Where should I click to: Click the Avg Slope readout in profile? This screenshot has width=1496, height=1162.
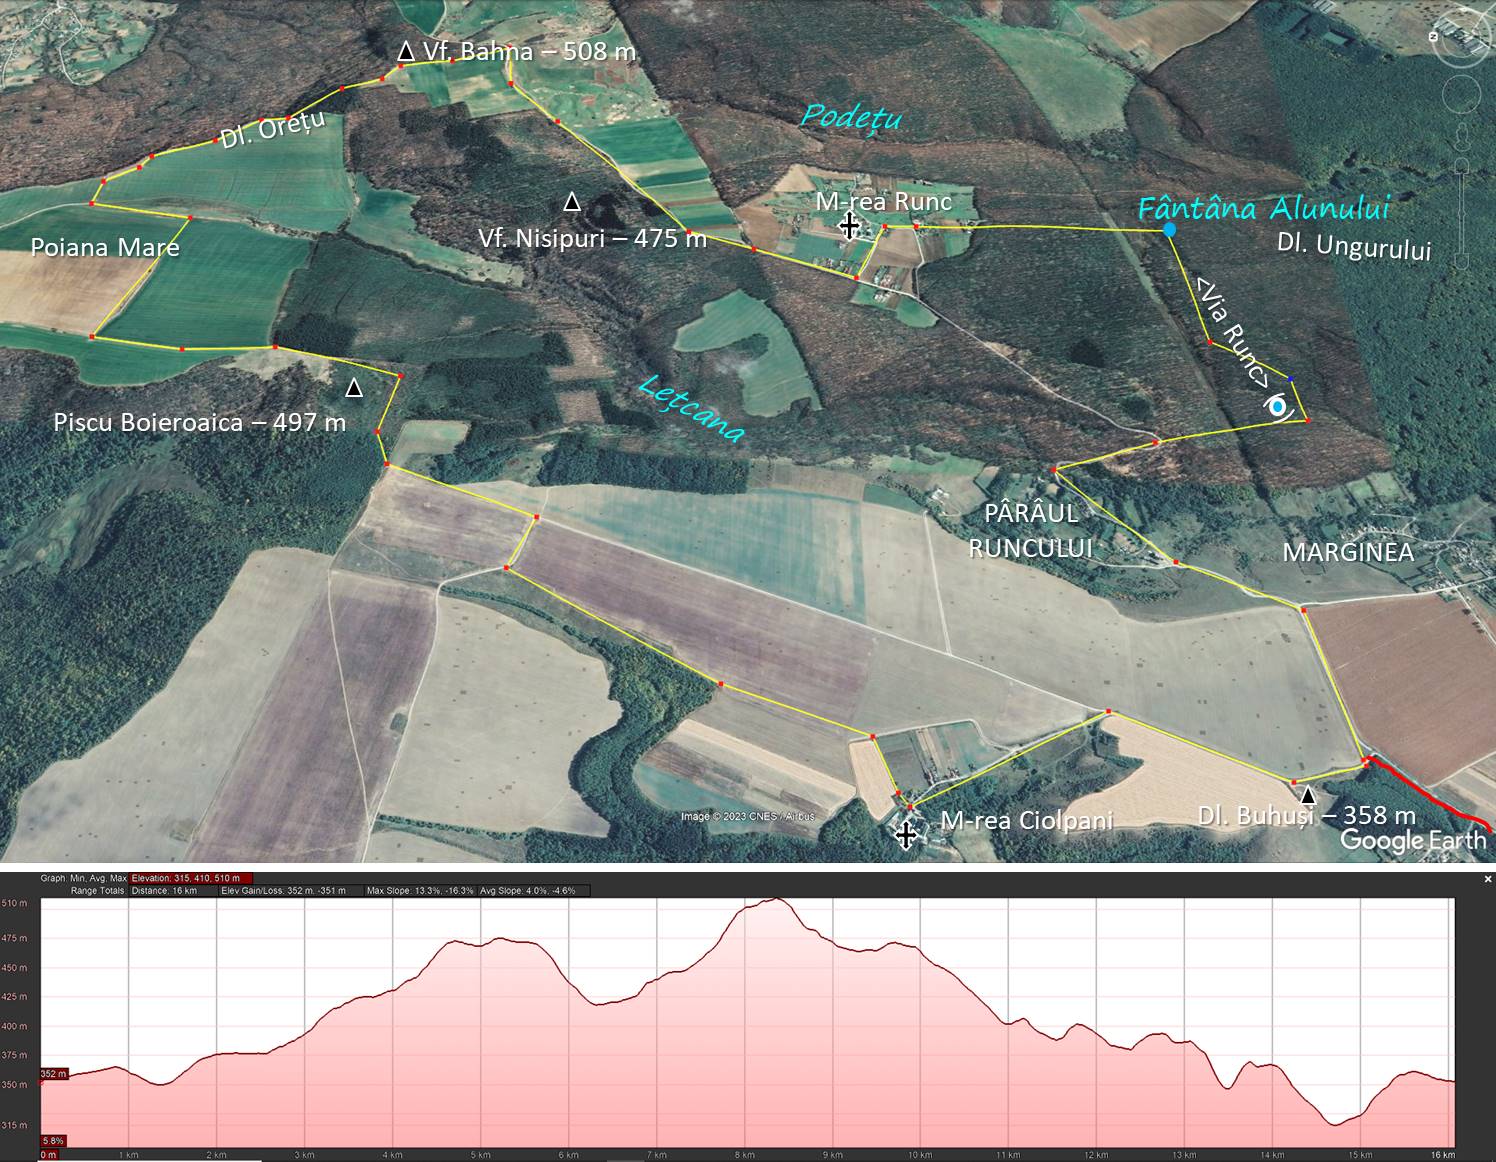point(527,890)
